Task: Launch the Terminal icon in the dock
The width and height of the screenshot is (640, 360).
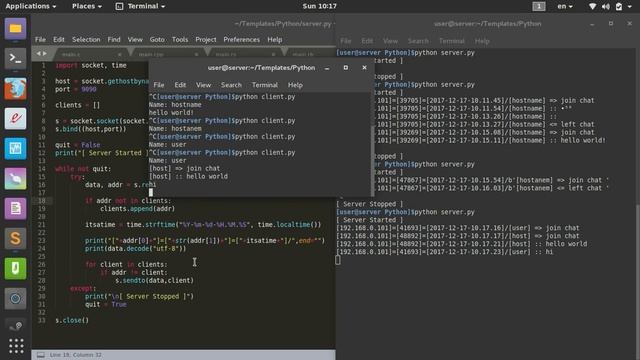Action: tap(16, 58)
